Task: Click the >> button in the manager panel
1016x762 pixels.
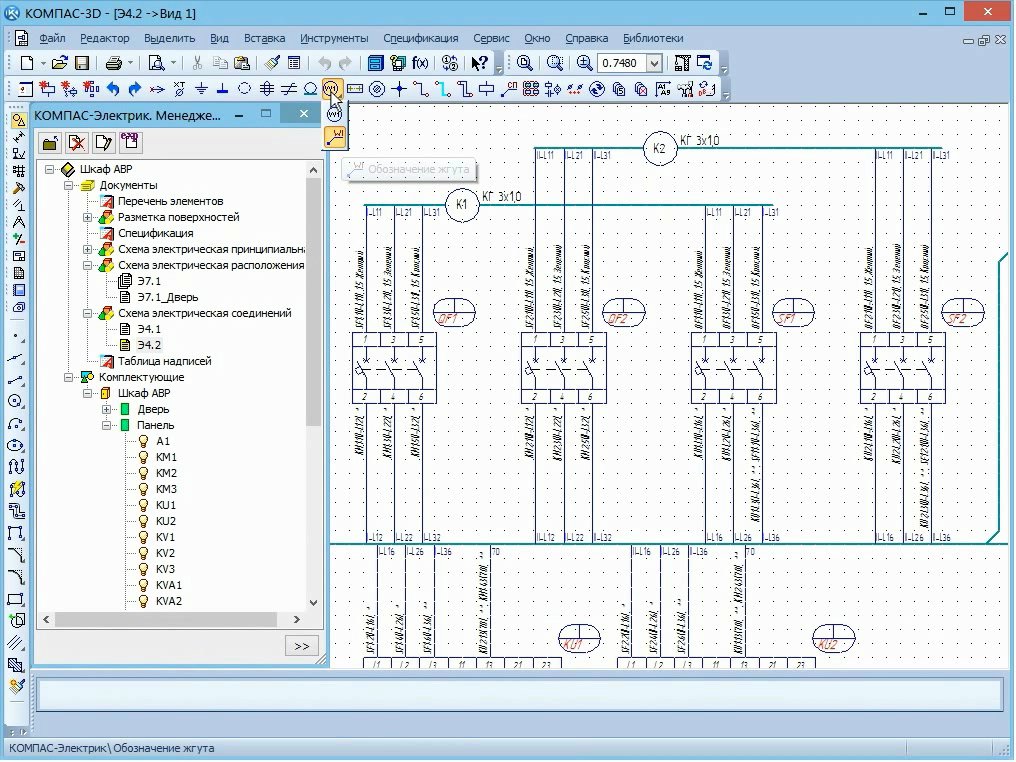Action: [301, 646]
